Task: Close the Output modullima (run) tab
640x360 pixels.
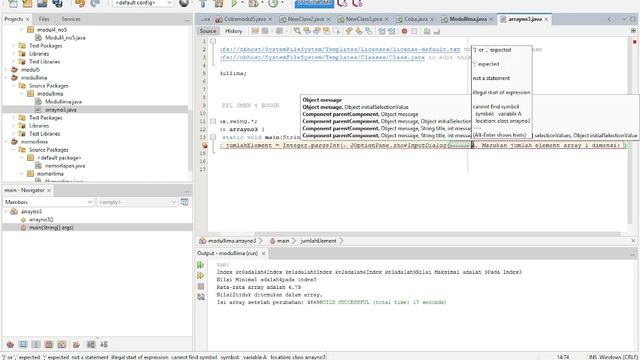Action: (x=263, y=253)
